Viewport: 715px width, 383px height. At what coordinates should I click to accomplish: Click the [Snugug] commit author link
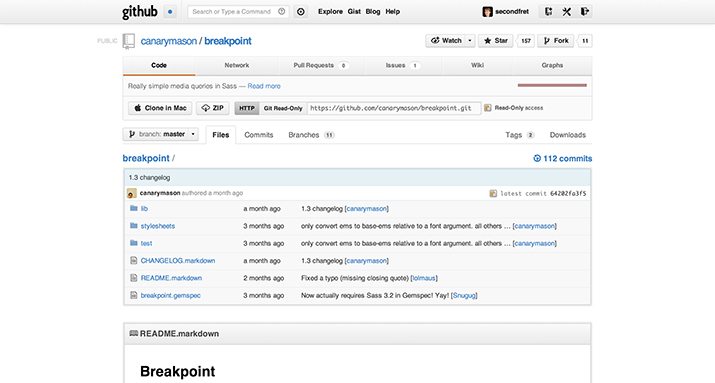(464, 295)
